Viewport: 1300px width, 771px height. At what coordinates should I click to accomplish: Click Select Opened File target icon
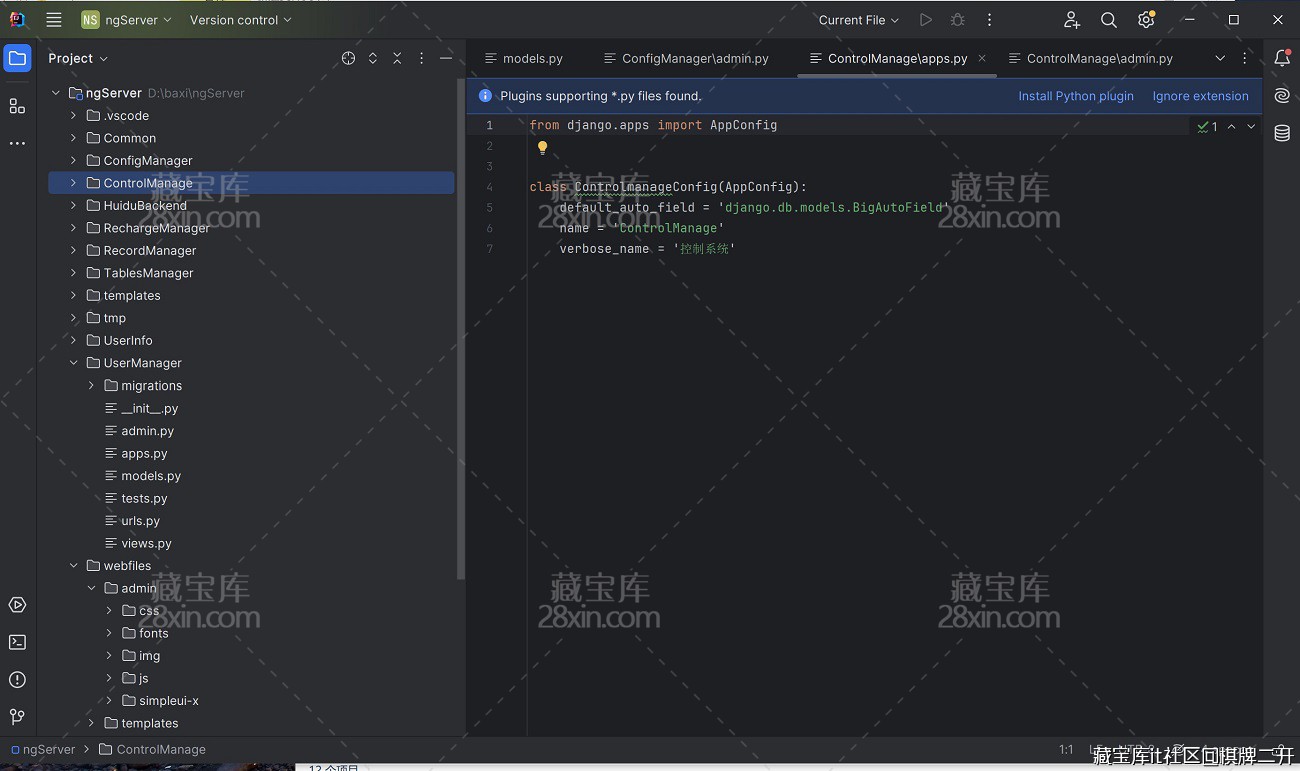click(x=348, y=59)
